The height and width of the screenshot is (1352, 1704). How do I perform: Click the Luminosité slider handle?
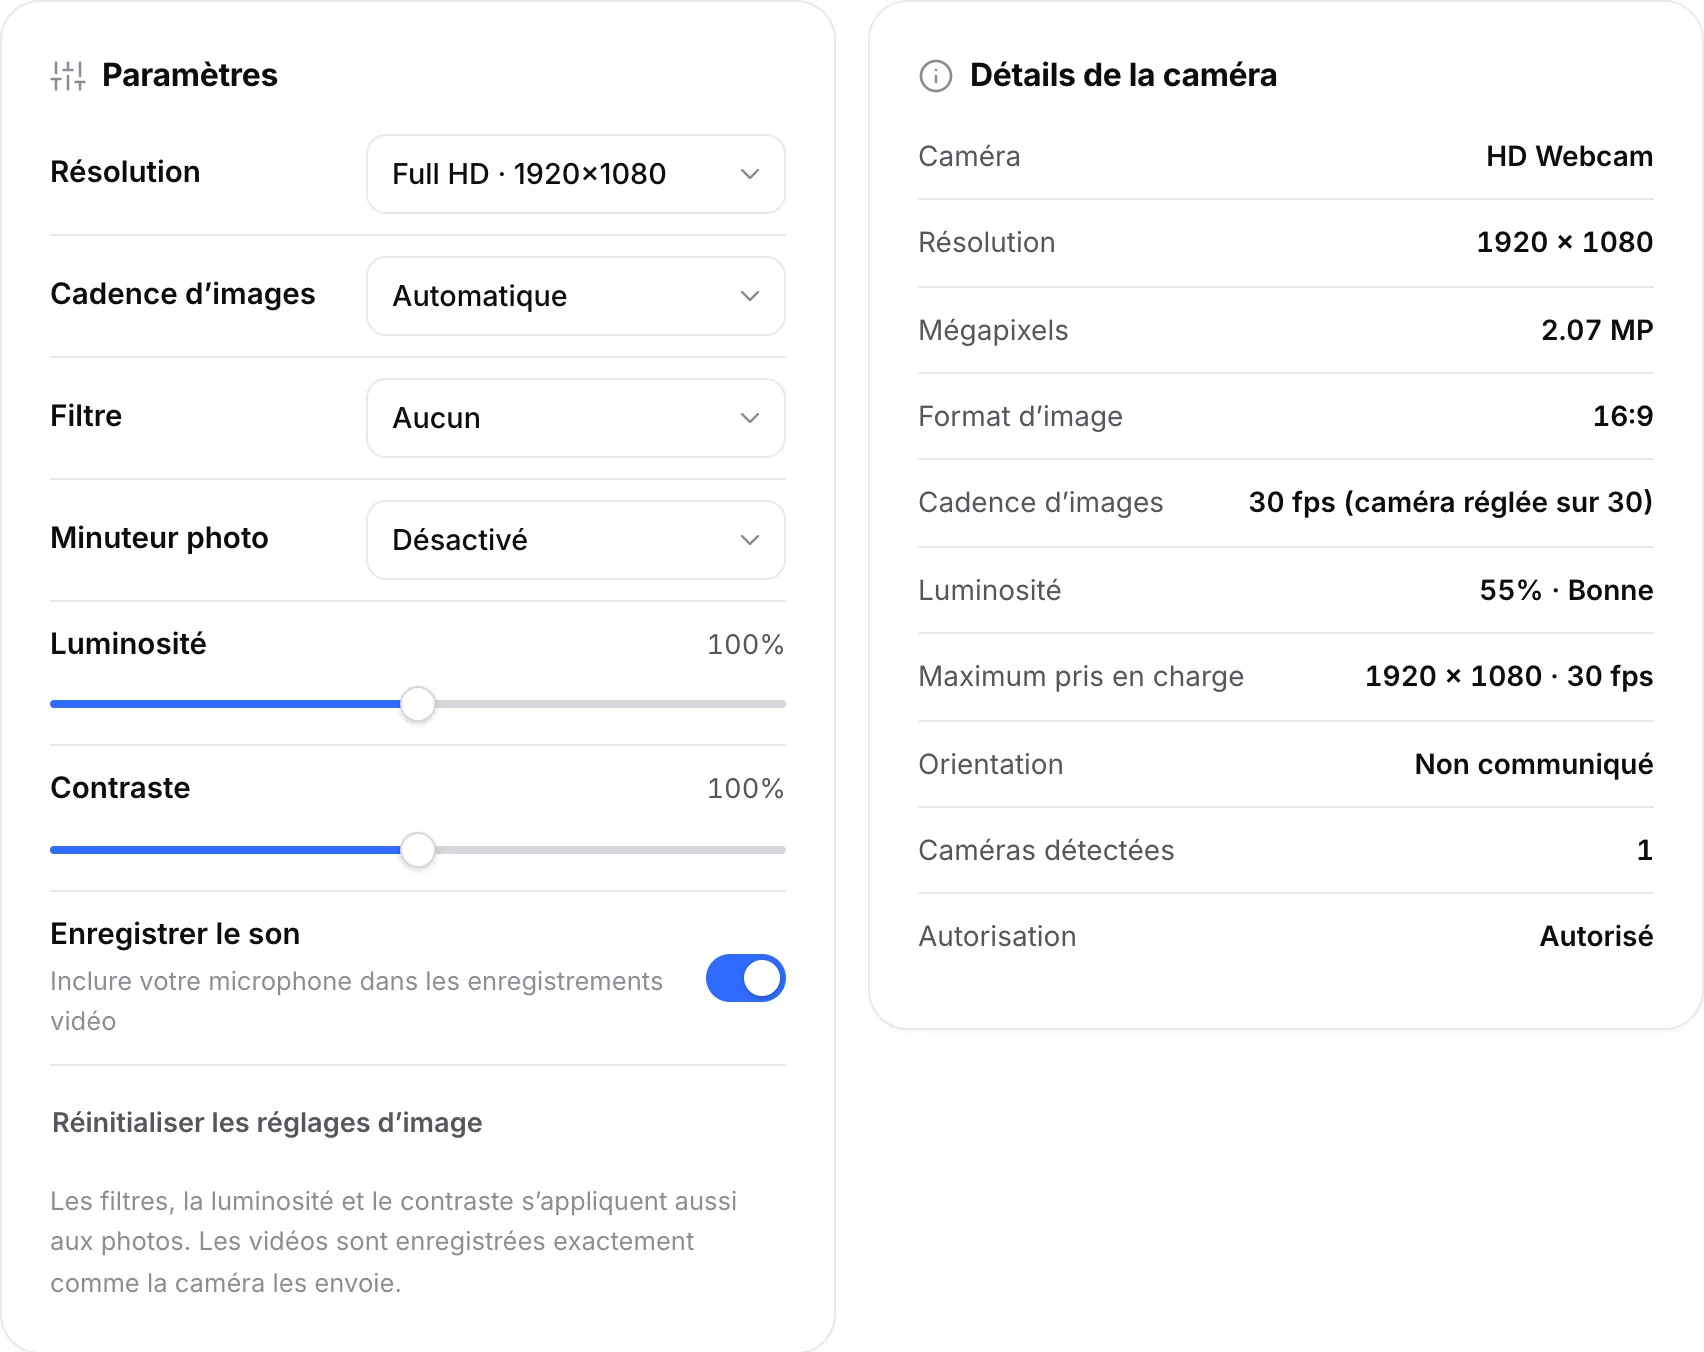[x=418, y=704]
